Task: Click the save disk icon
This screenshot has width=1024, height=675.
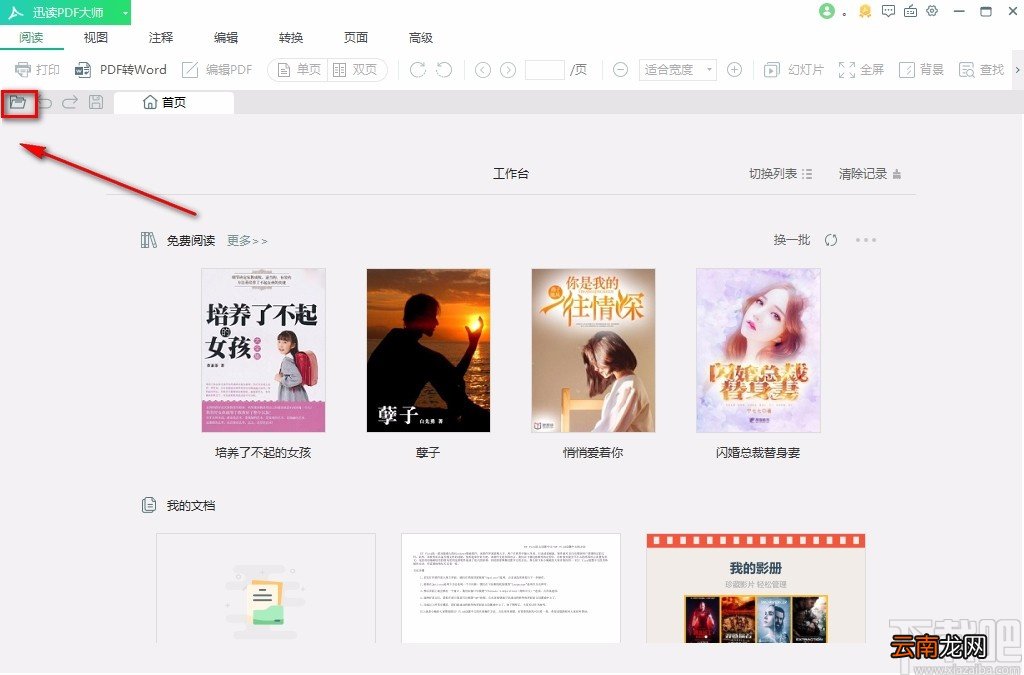Action: click(96, 102)
